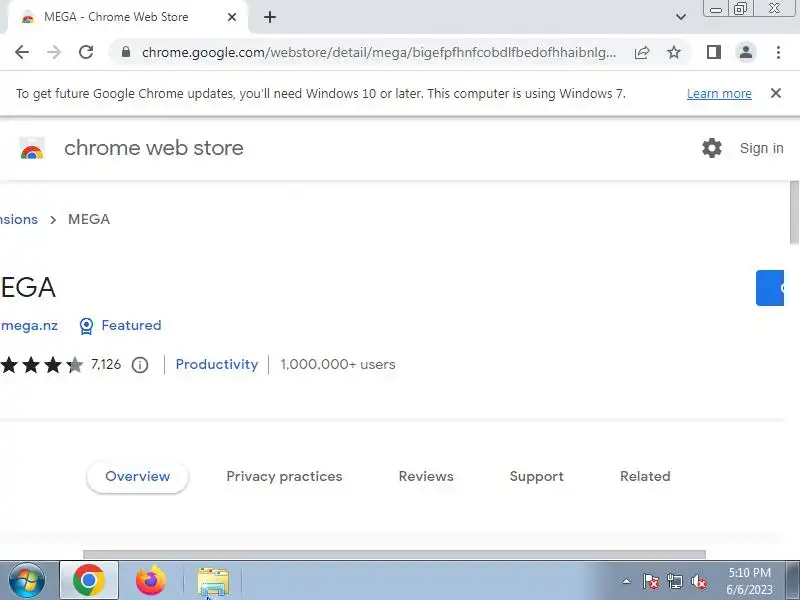The image size is (800, 600).
Task: Close the MEGA - Chrome Web Store tab
Action: (232, 17)
